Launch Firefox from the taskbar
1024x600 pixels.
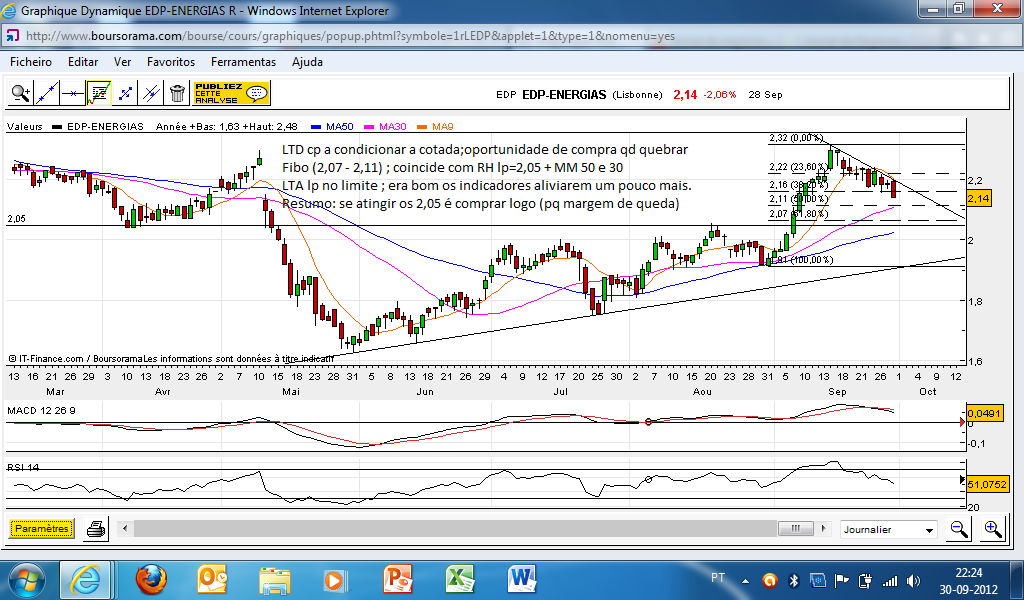[x=151, y=580]
